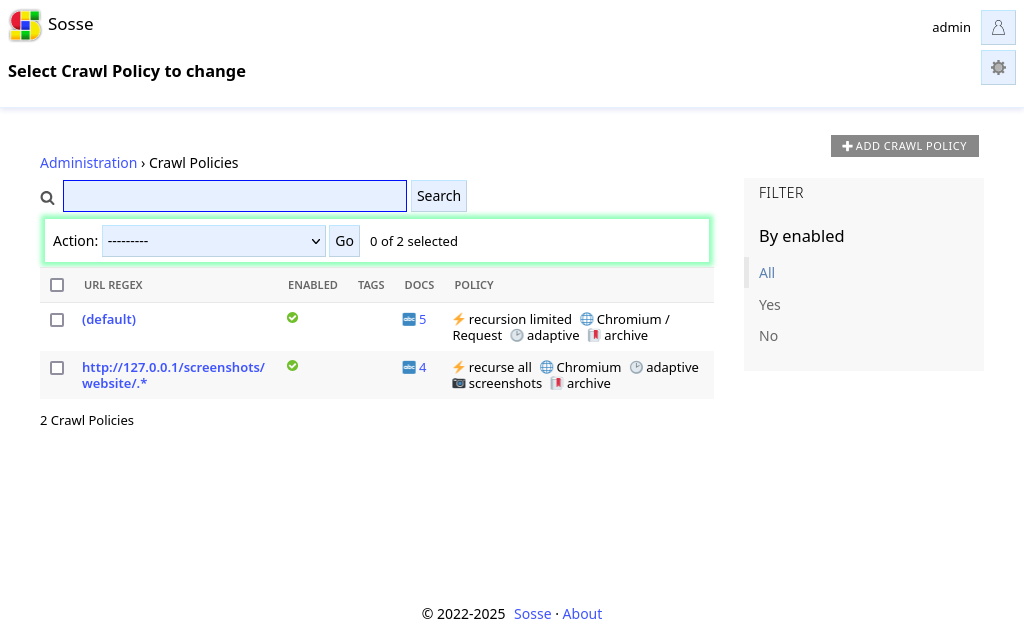
Task: Click the archive icon in the screenshots policy row
Action: click(x=556, y=383)
